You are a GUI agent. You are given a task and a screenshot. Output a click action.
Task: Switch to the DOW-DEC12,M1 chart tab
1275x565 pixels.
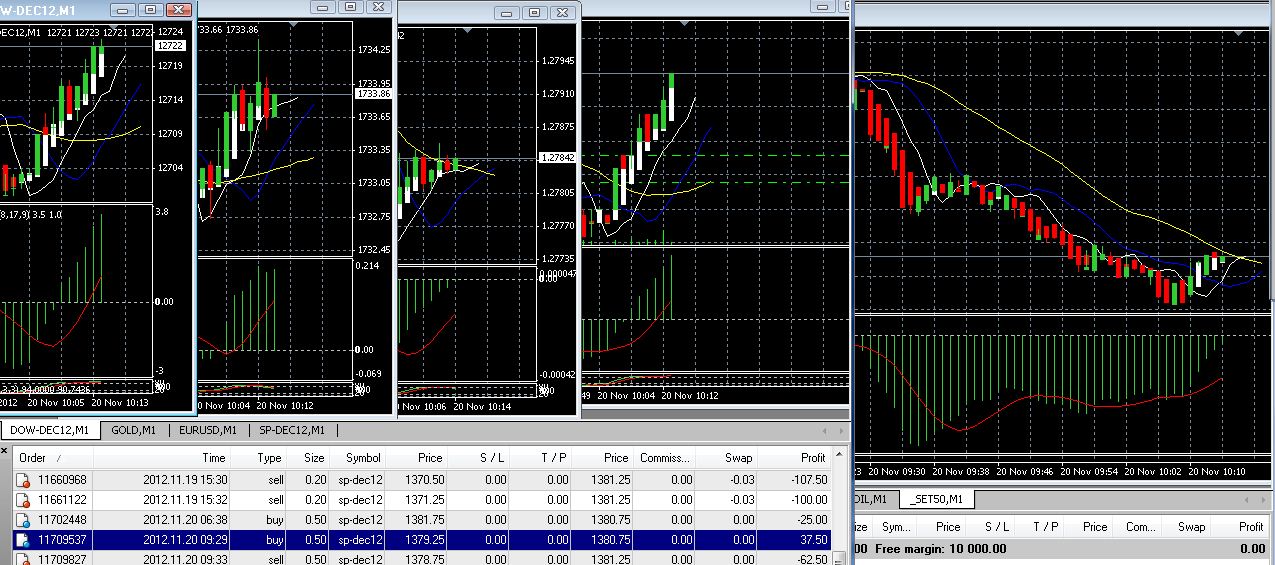tap(50, 430)
